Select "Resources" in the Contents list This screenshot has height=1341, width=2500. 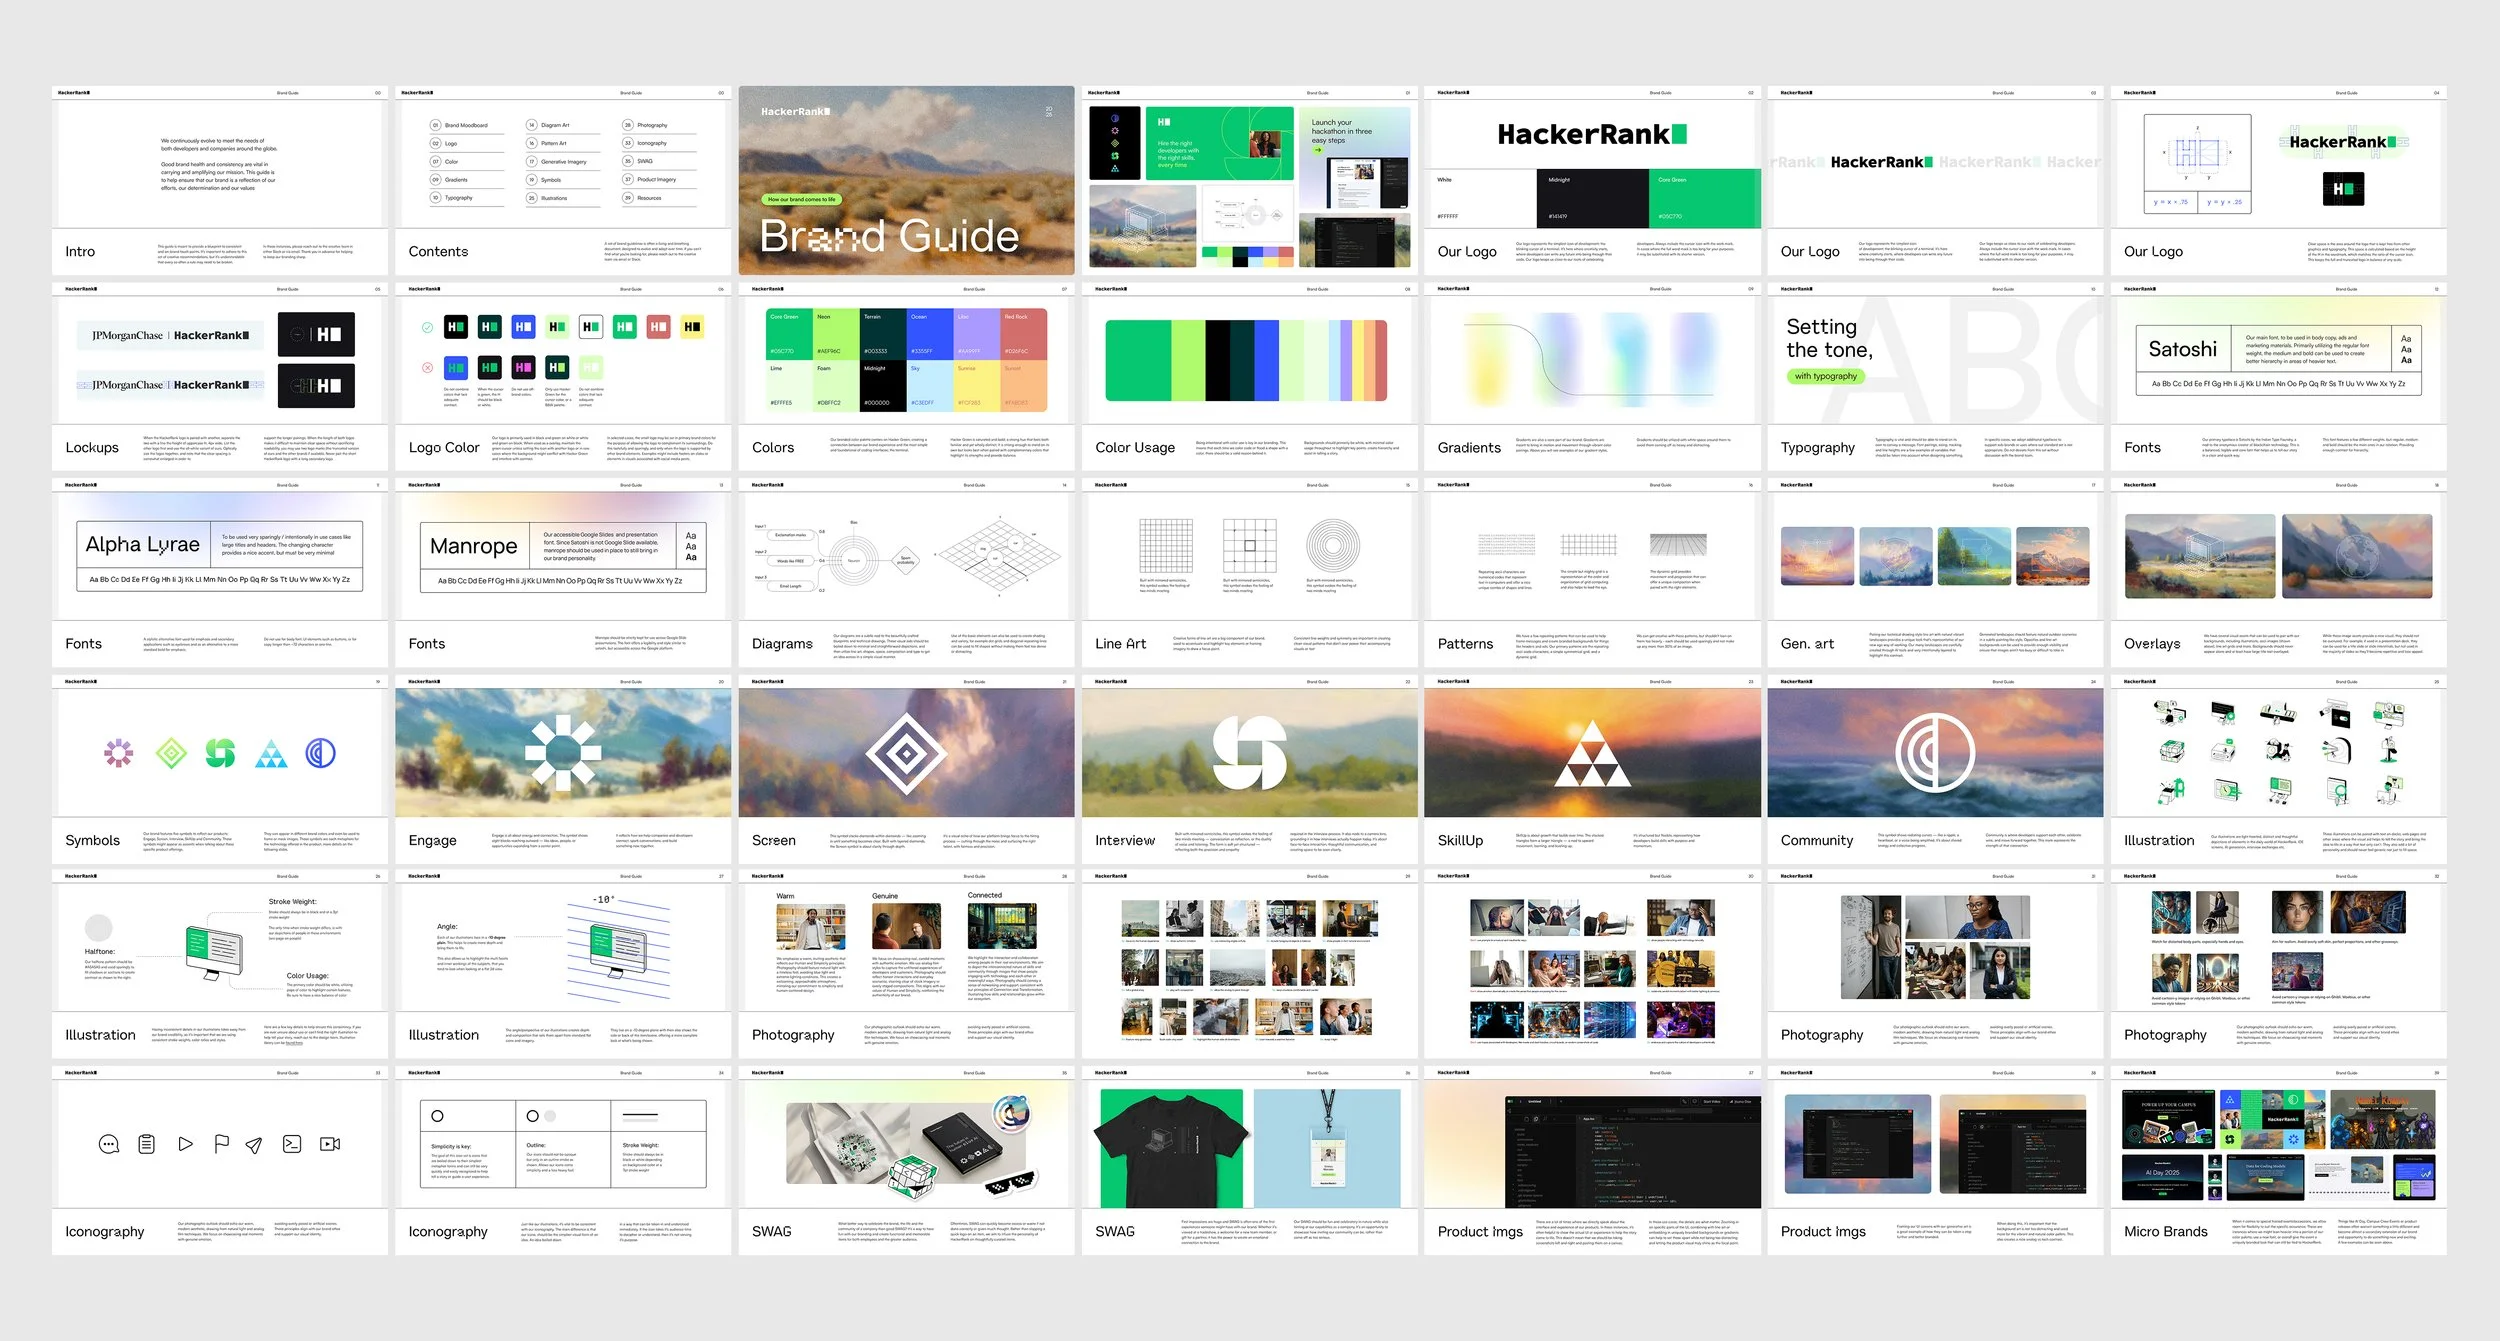click(x=649, y=198)
